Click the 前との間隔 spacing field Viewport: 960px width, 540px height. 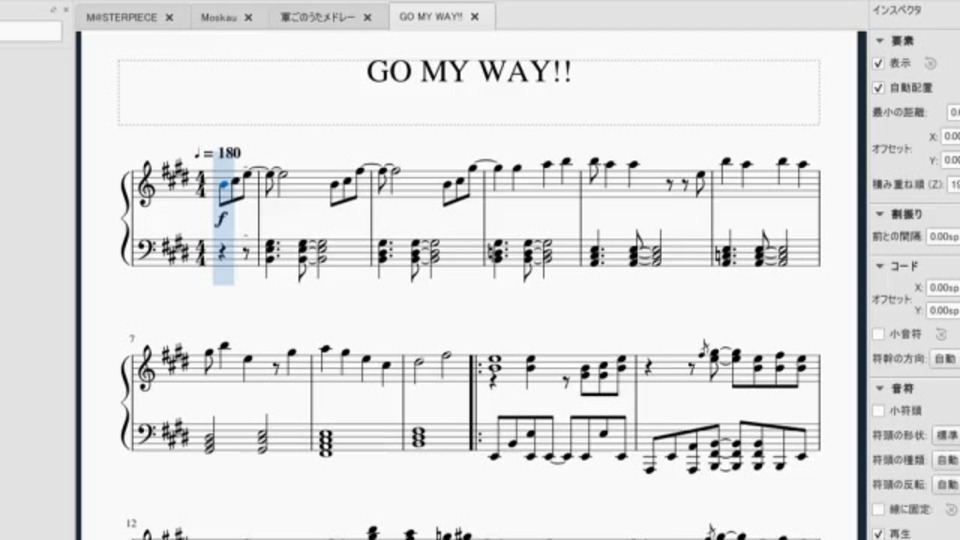(x=943, y=236)
